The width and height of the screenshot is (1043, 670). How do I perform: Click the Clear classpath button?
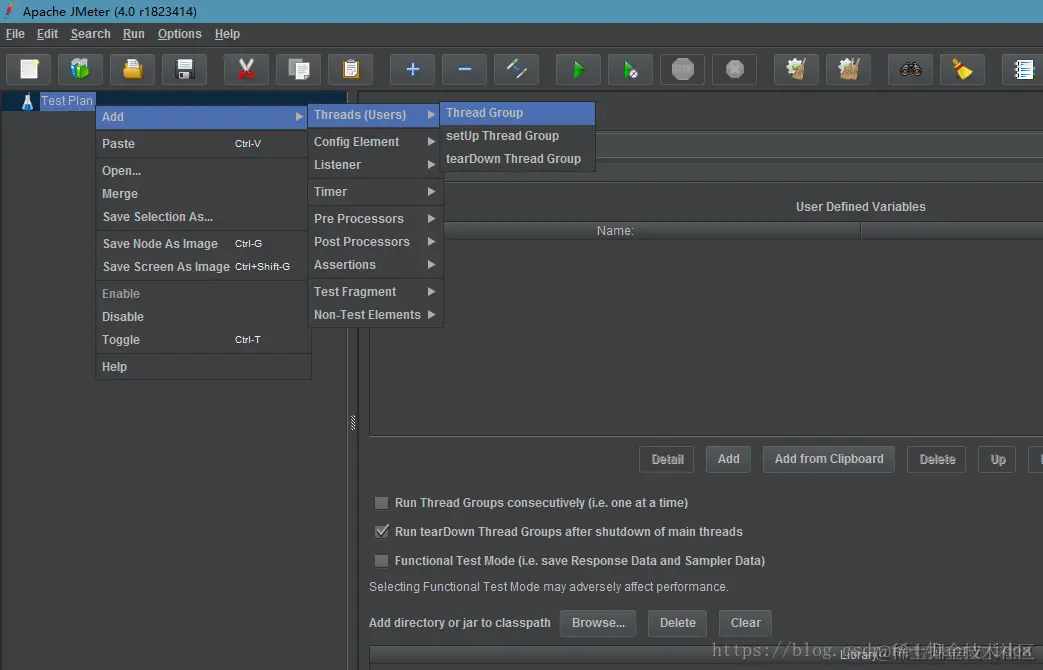(745, 623)
